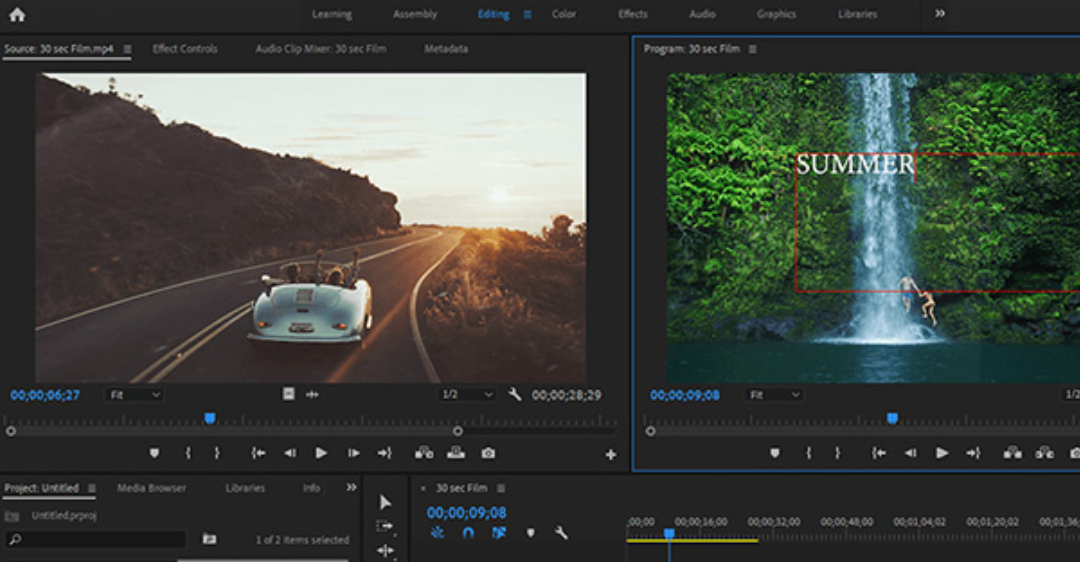Click the timeline Add Marker icon
Image resolution: width=1080 pixels, height=562 pixels.
pos(530,532)
